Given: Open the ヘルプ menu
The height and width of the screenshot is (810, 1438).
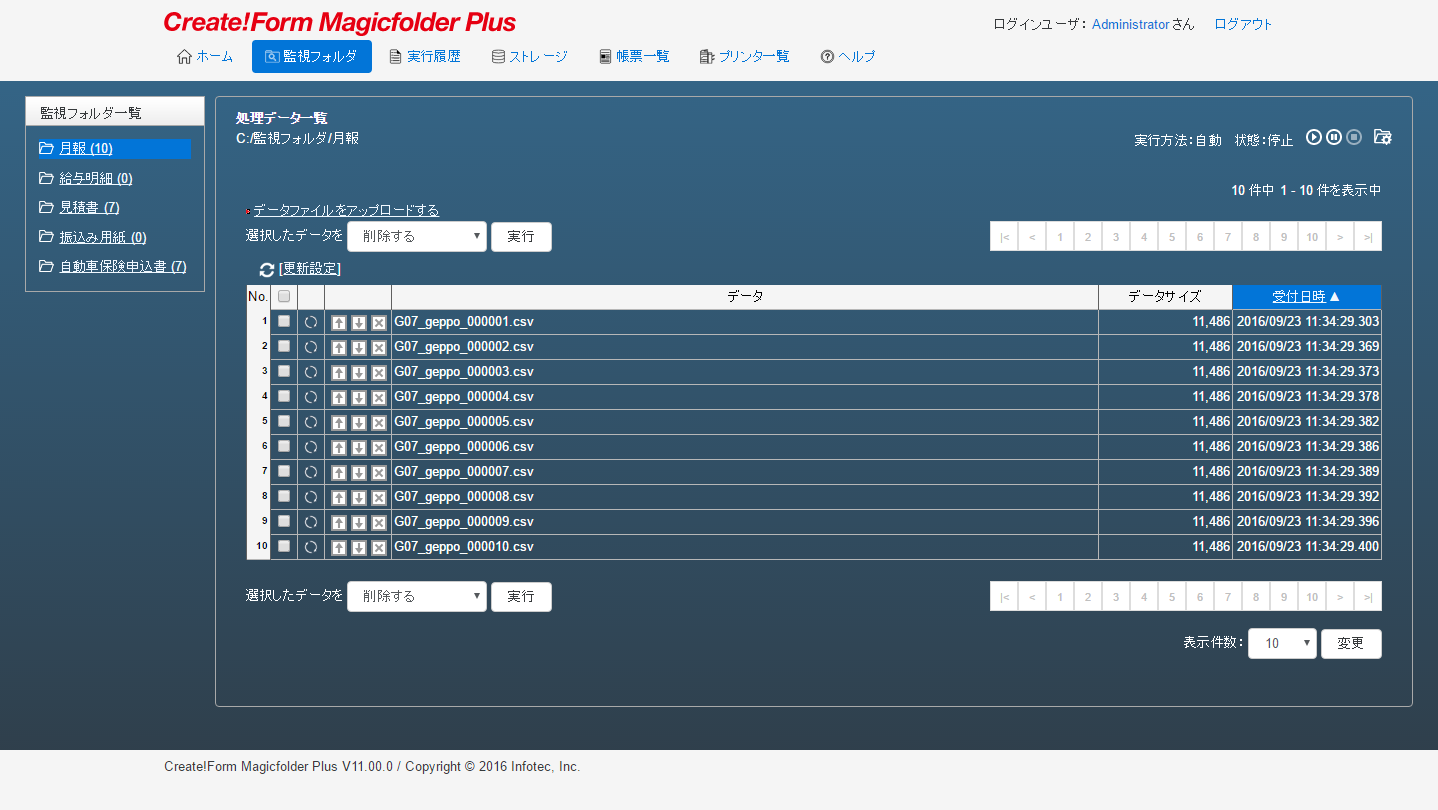Looking at the screenshot, I should tap(848, 57).
